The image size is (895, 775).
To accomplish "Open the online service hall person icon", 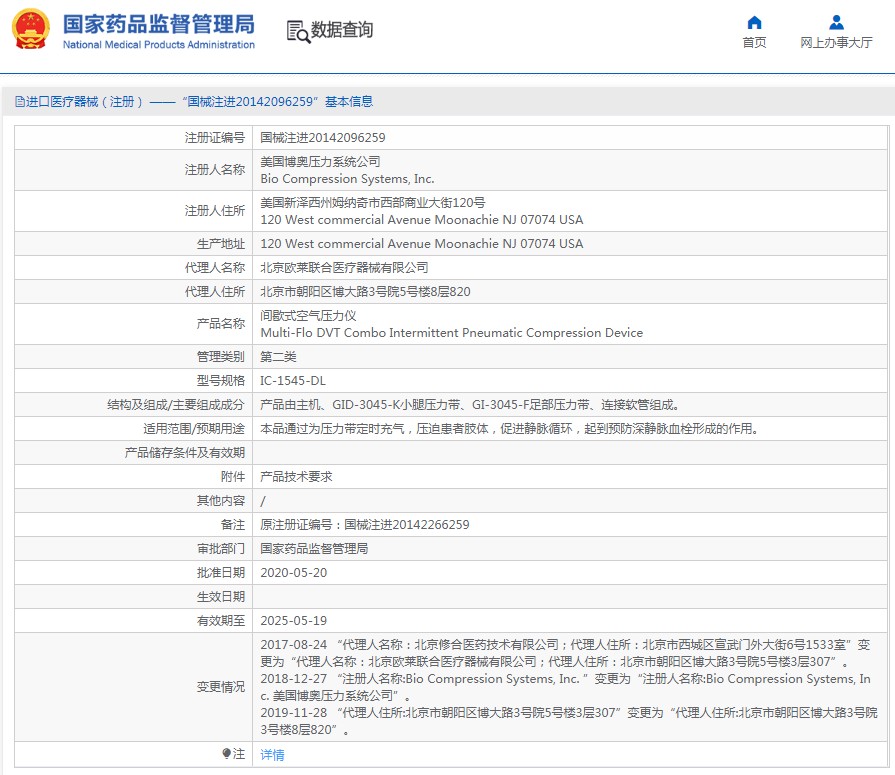I will coord(836,23).
